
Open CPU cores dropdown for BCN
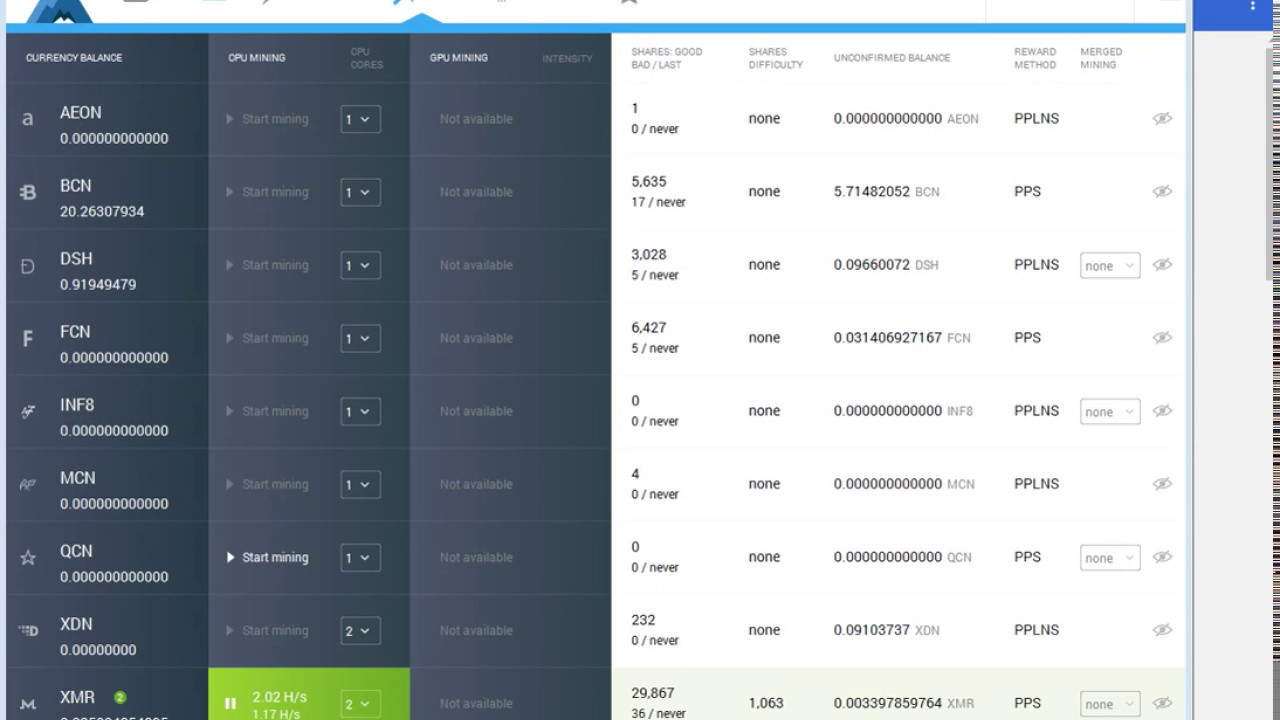[x=360, y=192]
